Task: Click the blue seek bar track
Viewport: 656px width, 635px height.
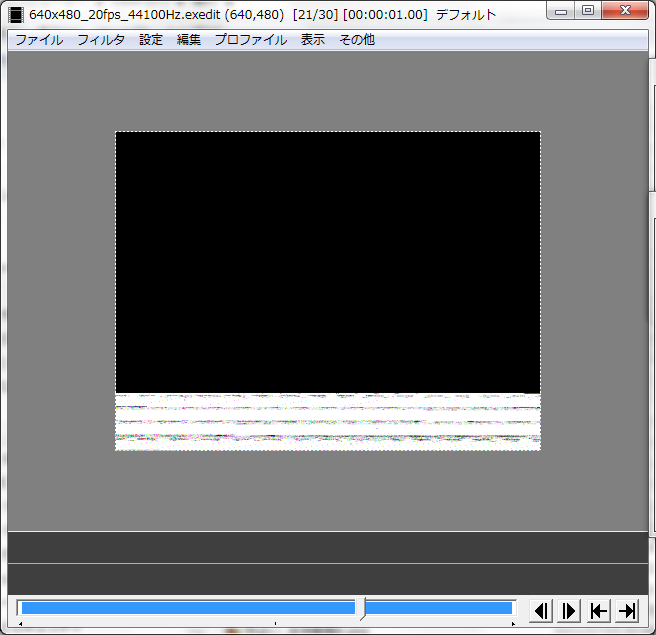Action: click(x=267, y=608)
